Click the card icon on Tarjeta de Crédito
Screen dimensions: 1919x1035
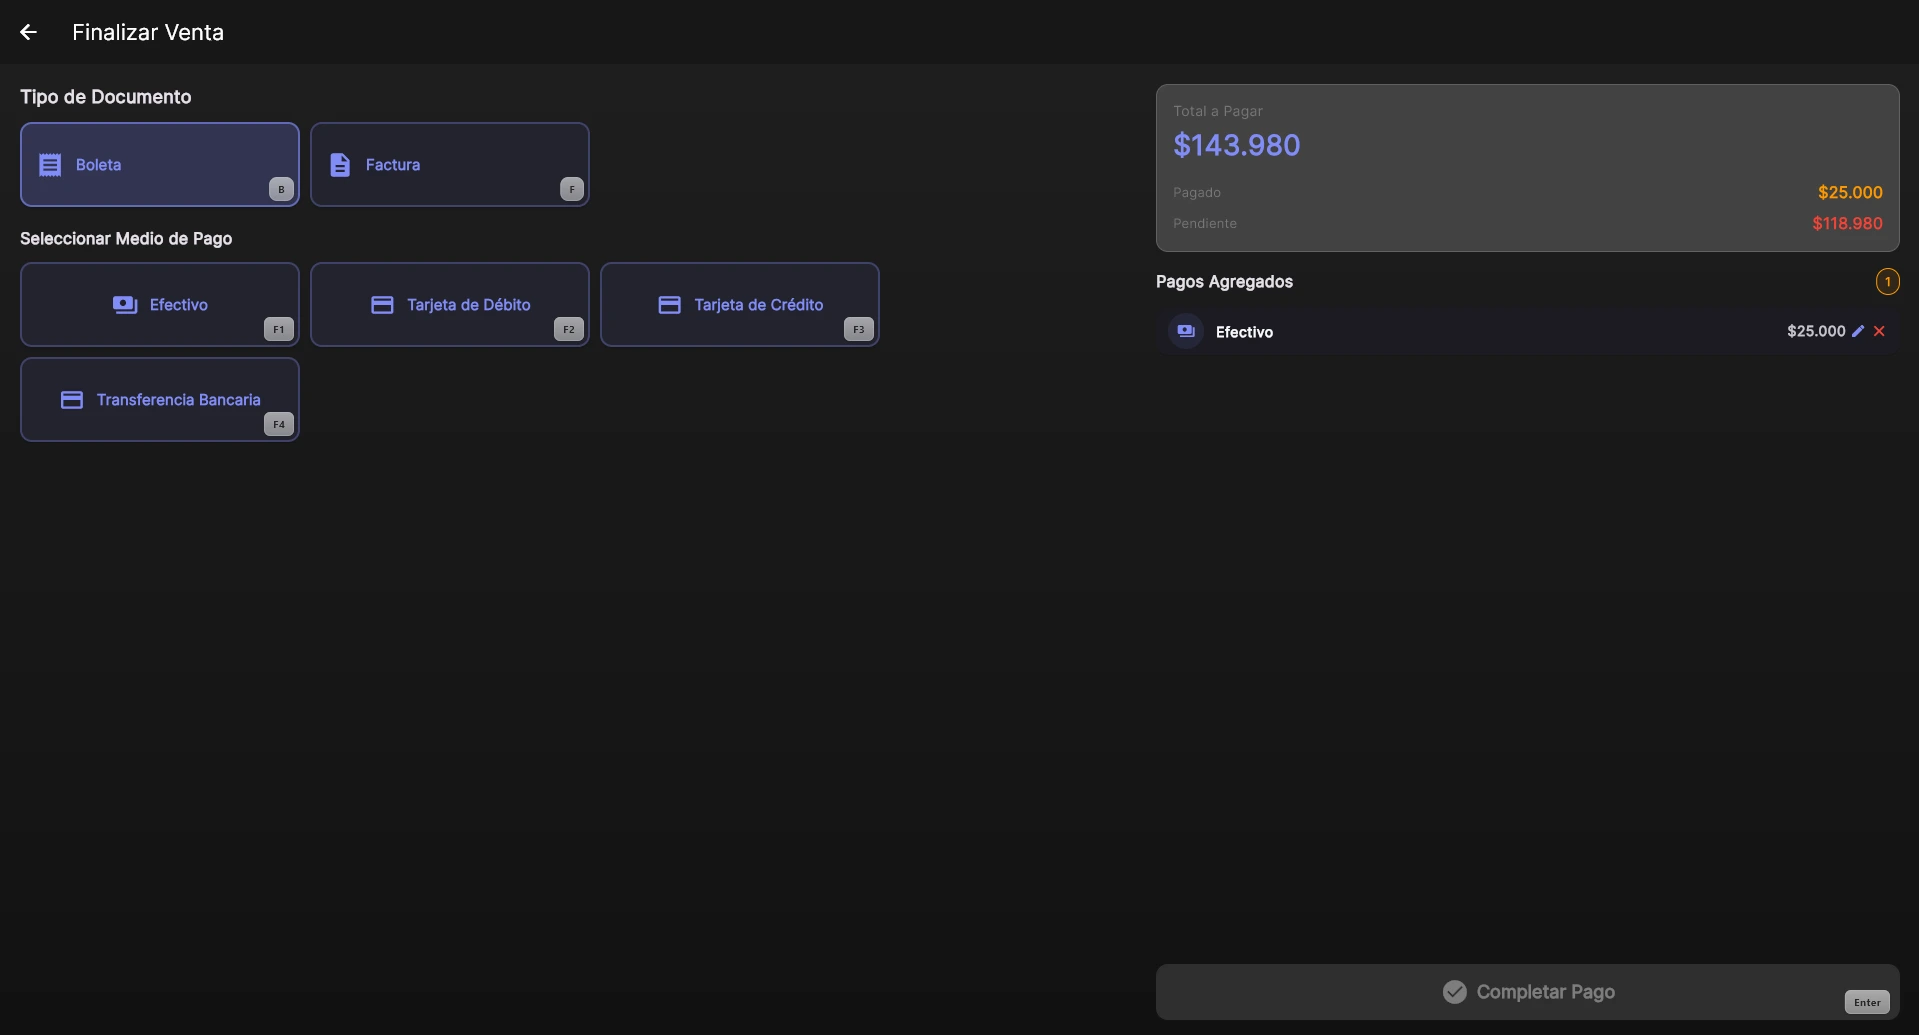pyautogui.click(x=670, y=305)
